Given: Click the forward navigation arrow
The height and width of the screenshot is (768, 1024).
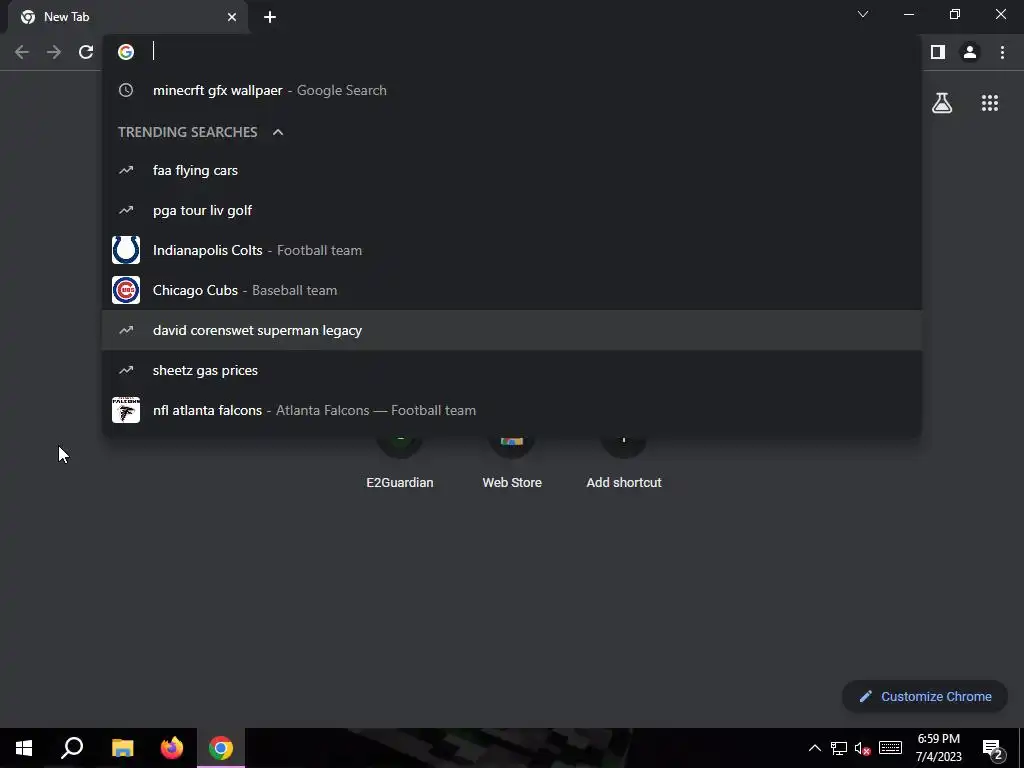Looking at the screenshot, I should [54, 52].
